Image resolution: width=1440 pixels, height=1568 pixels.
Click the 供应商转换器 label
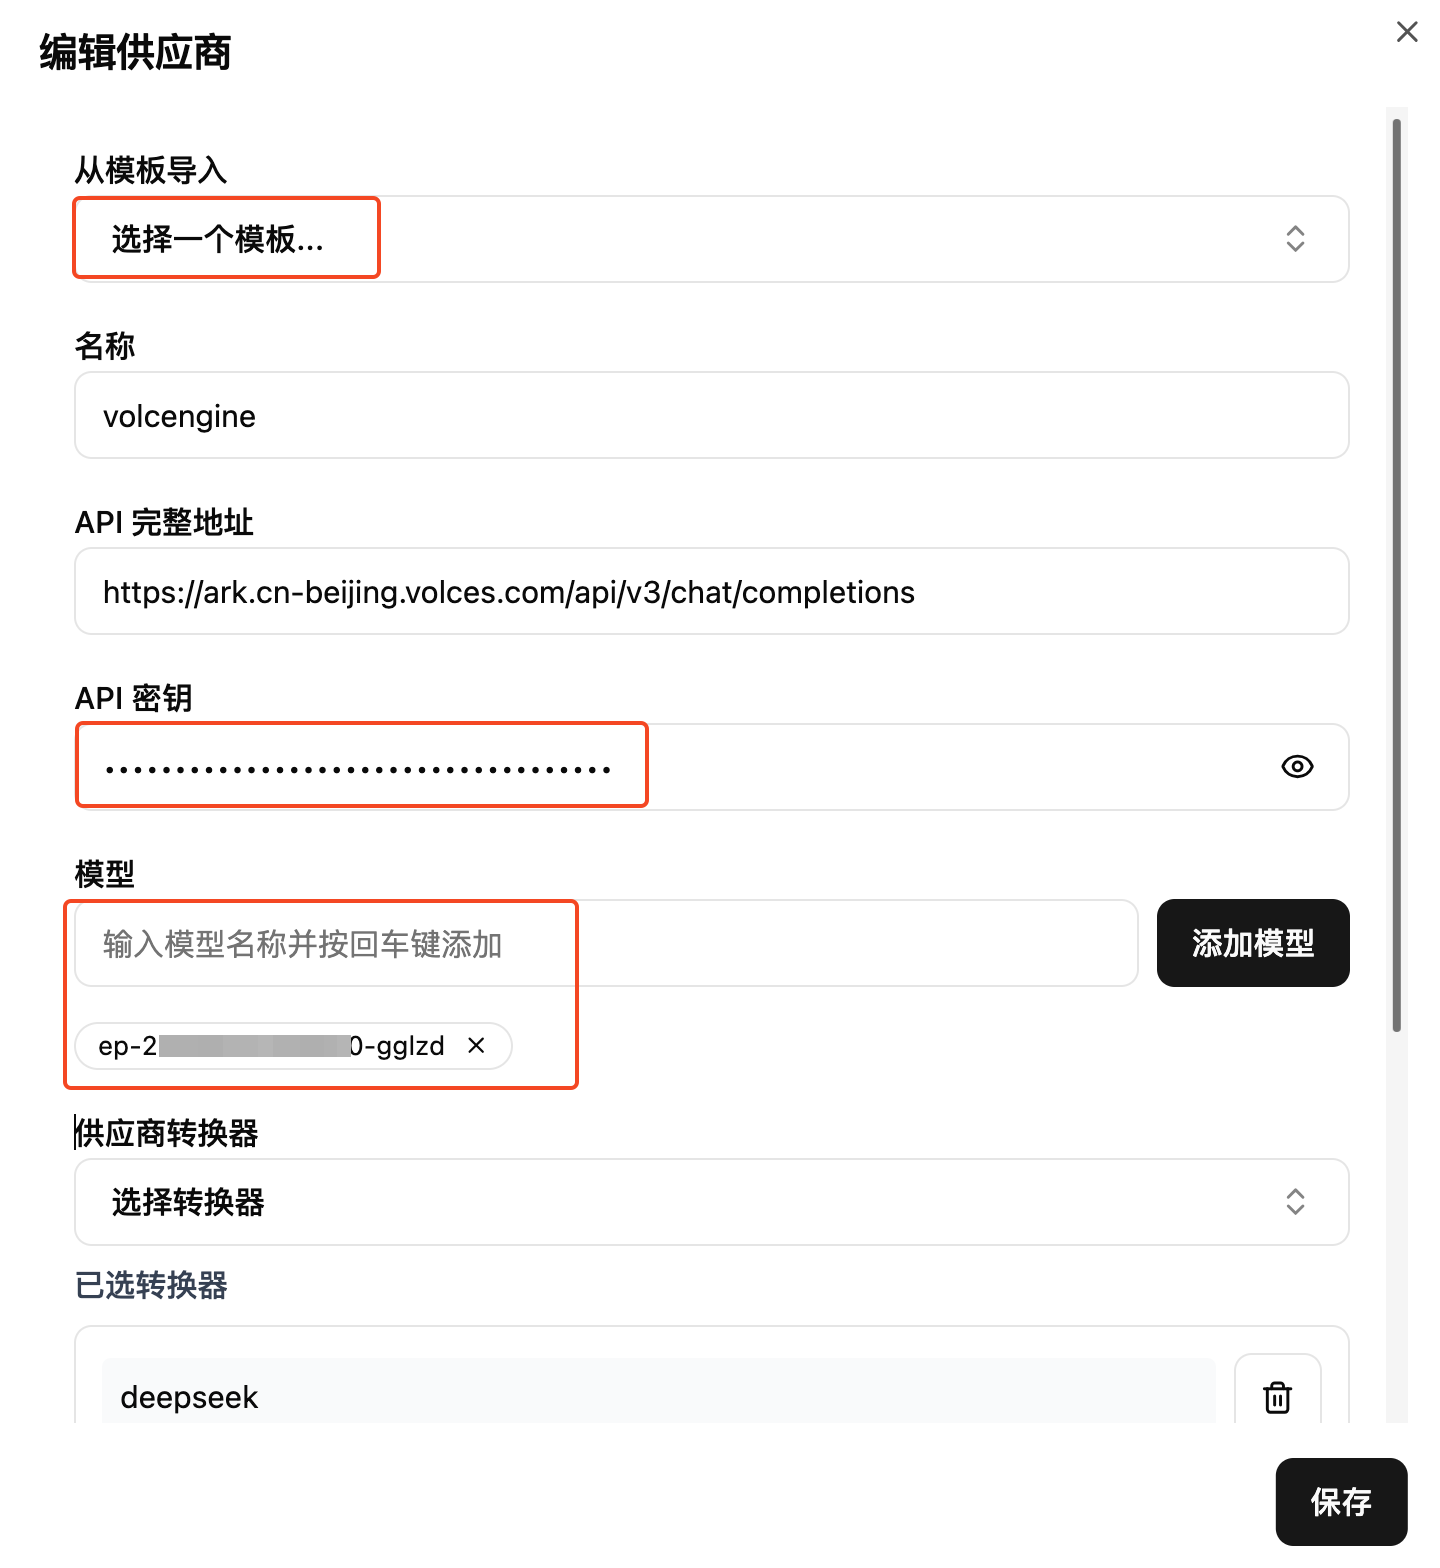coord(167,1133)
